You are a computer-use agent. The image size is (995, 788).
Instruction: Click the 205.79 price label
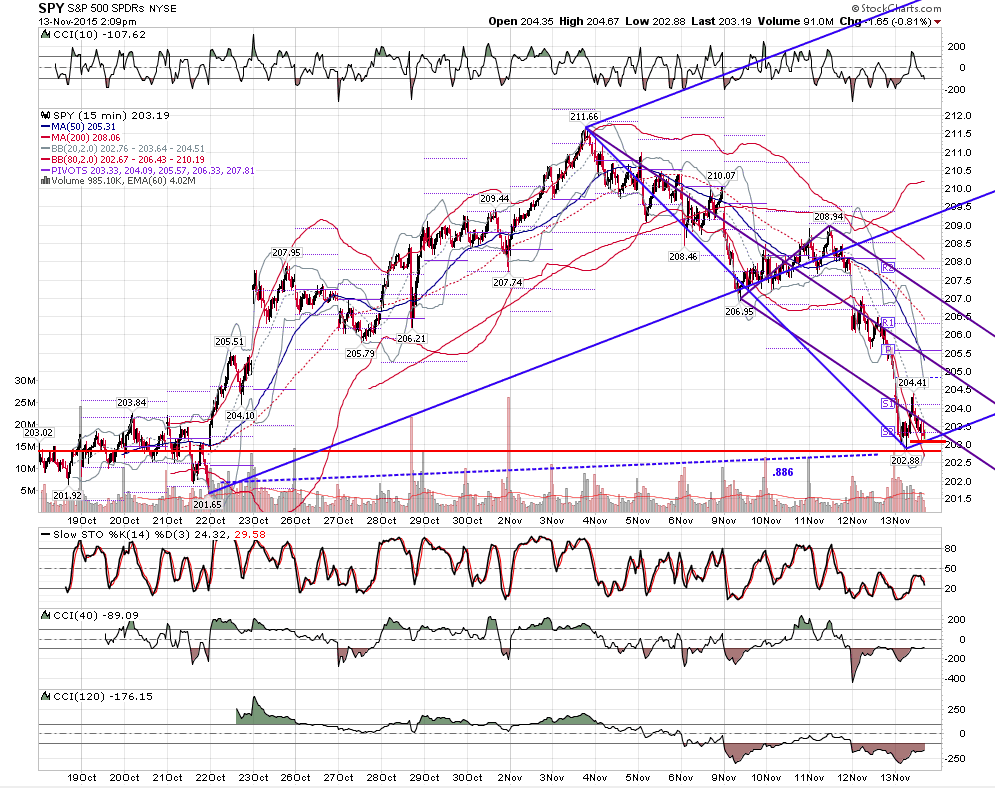[360, 353]
